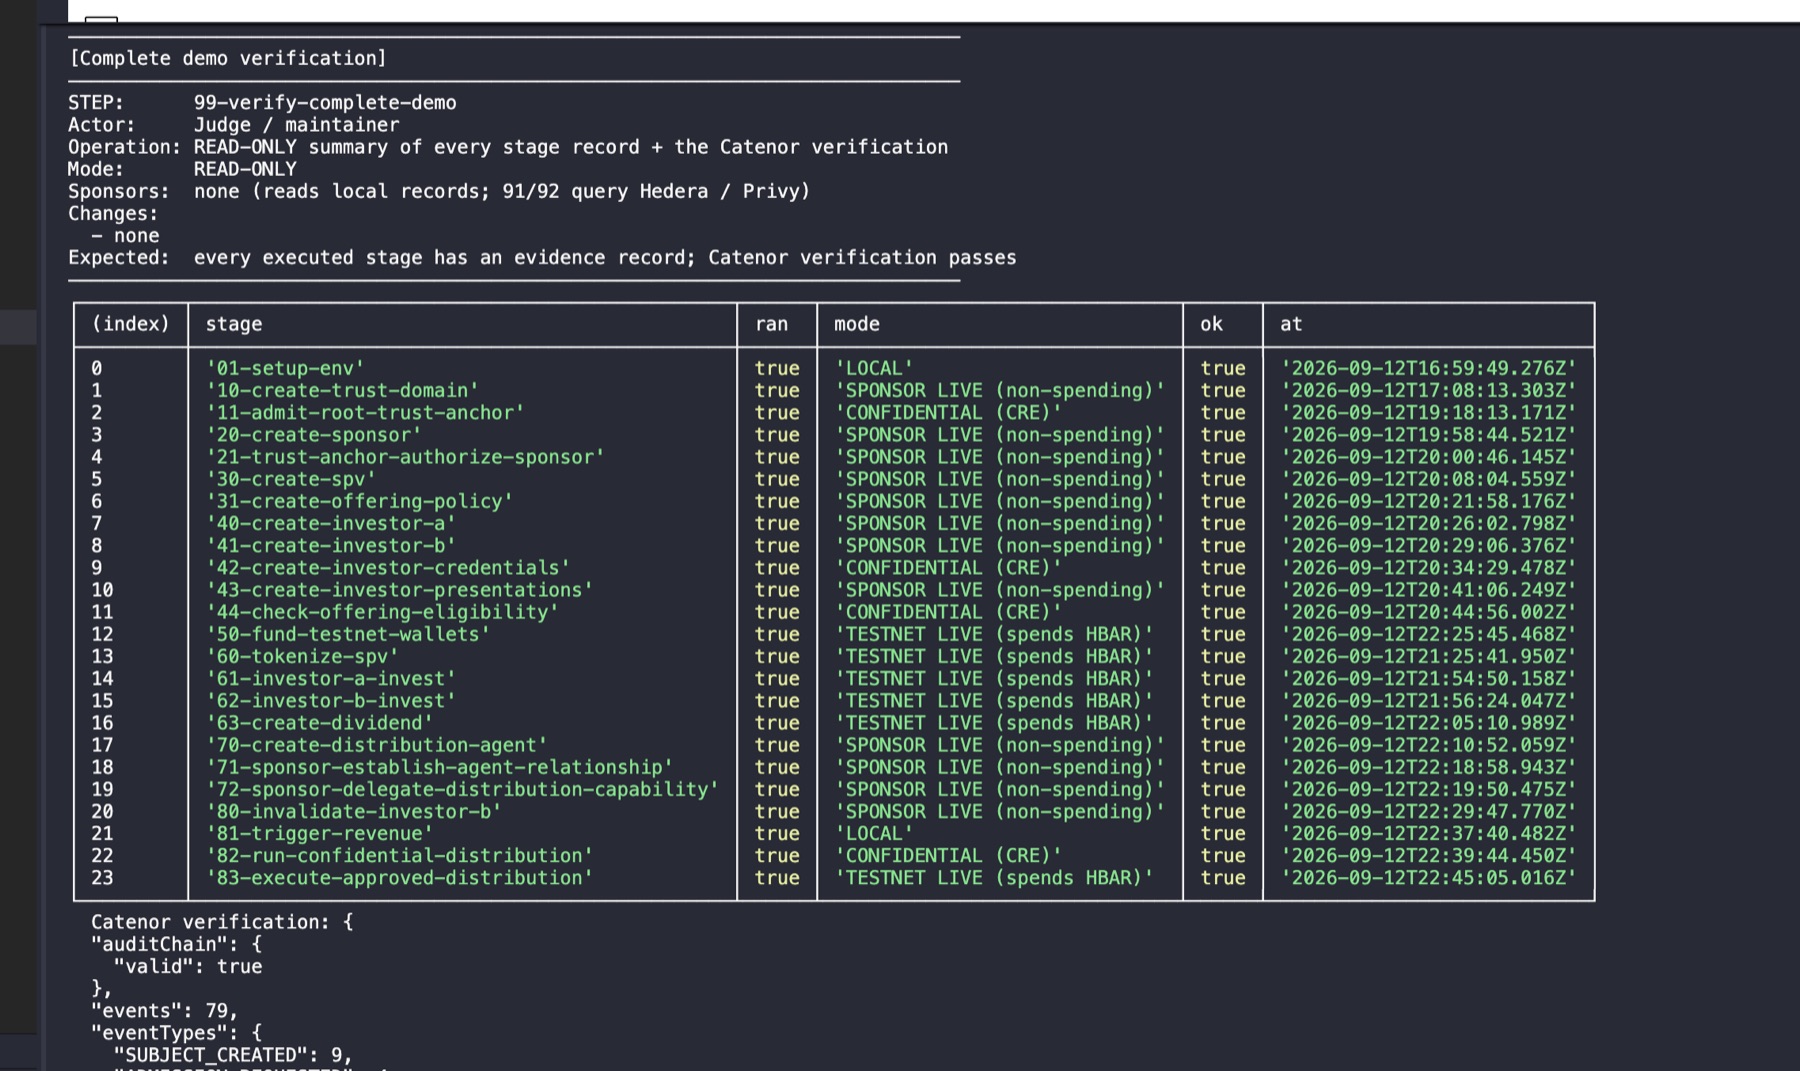Select stage cell '20-create-sponsor'
The height and width of the screenshot is (1071, 1800).
click(x=314, y=435)
